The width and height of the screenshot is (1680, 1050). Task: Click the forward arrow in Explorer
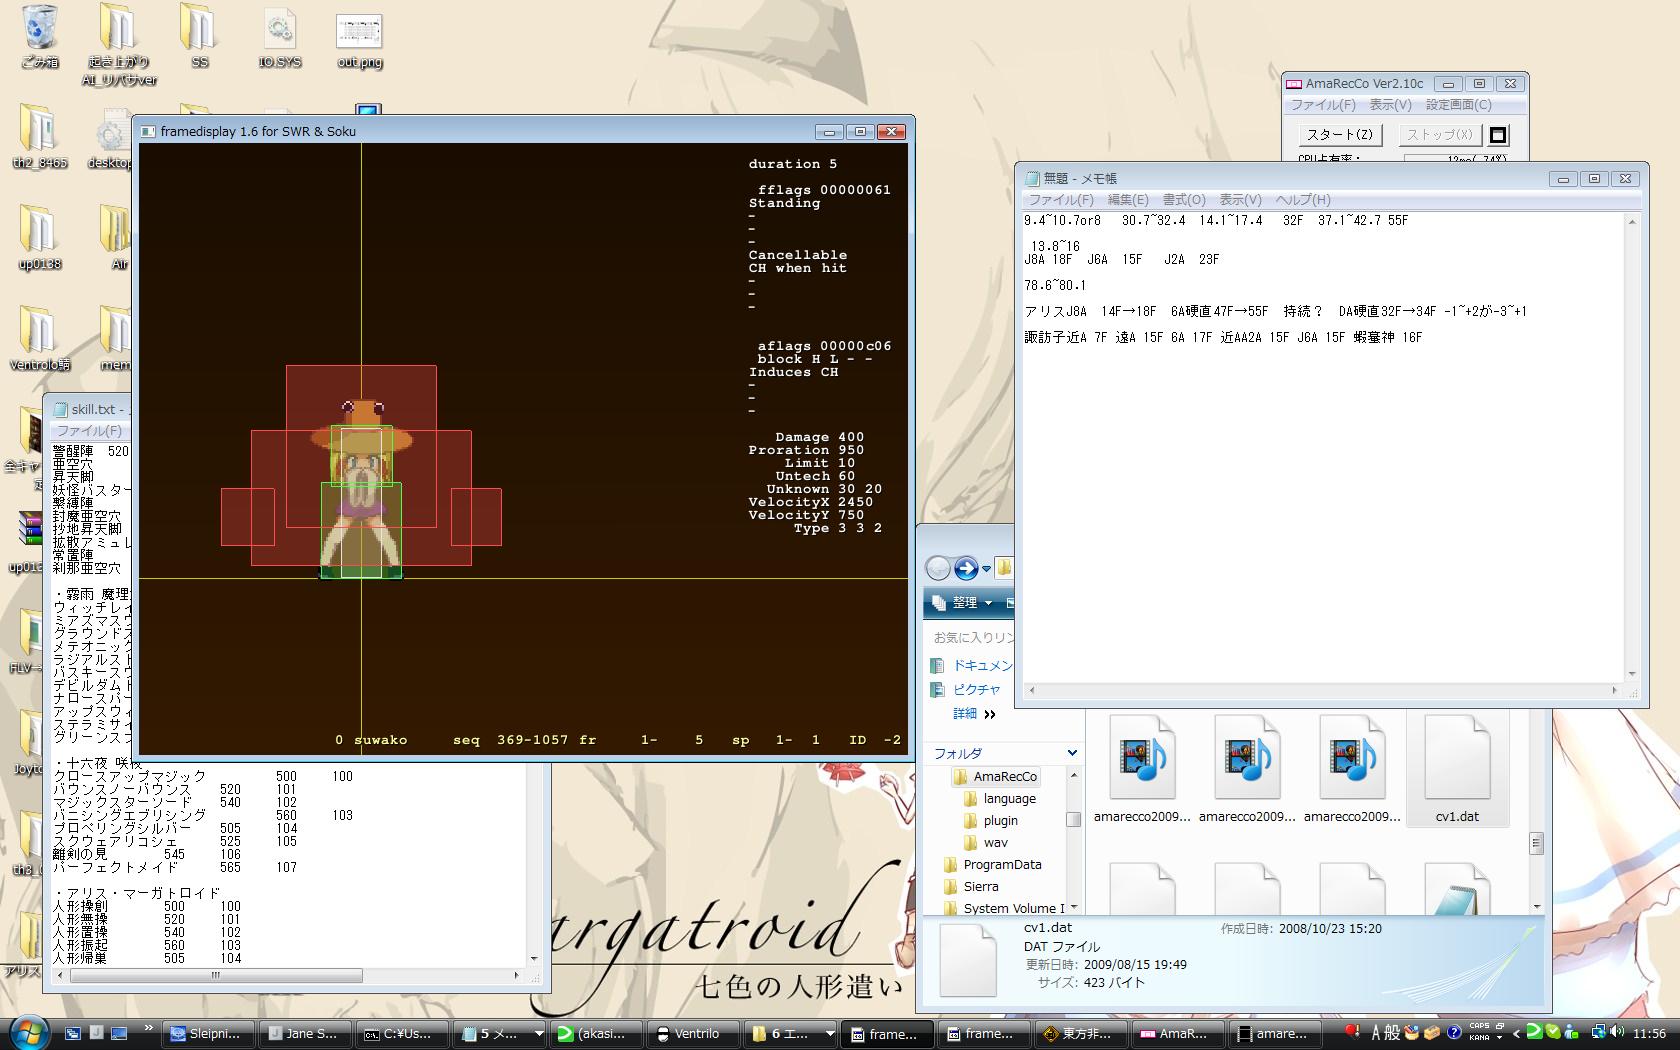966,569
